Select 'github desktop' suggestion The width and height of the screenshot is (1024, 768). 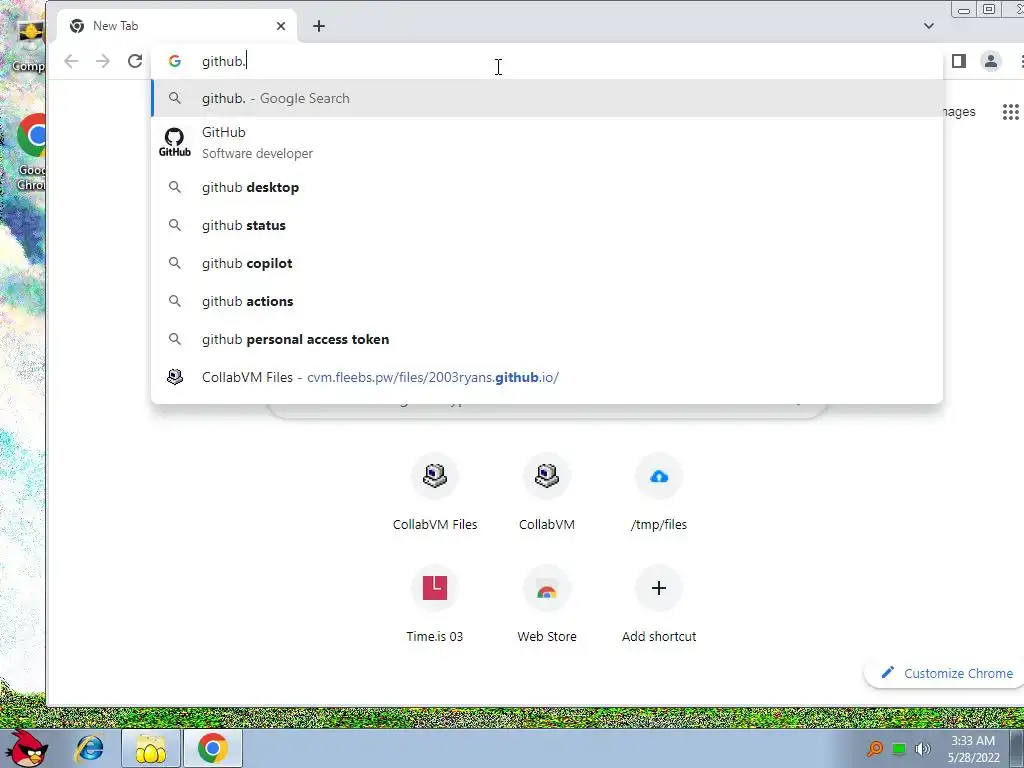click(x=547, y=187)
